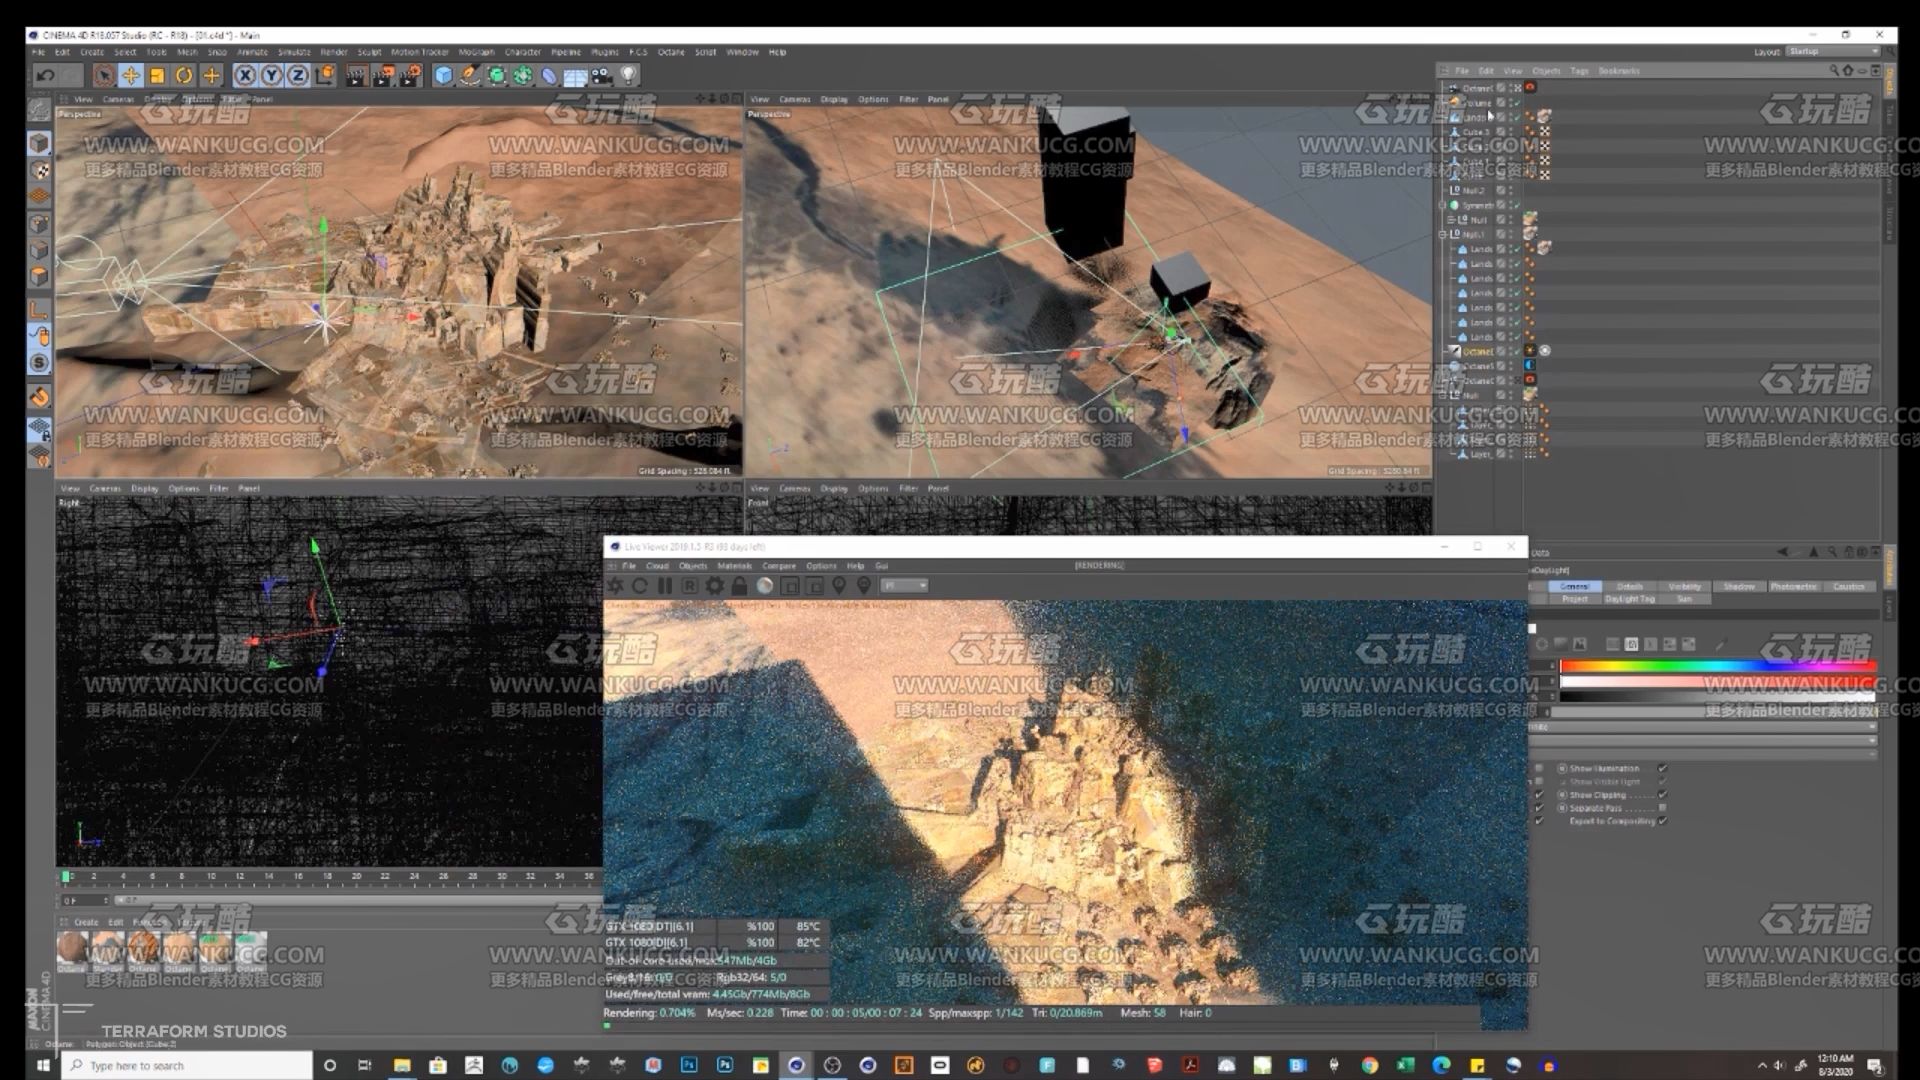This screenshot has height=1080, width=1920.
Task: Open Live Viewer kernel dropdown
Action: pyautogui.click(x=905, y=586)
